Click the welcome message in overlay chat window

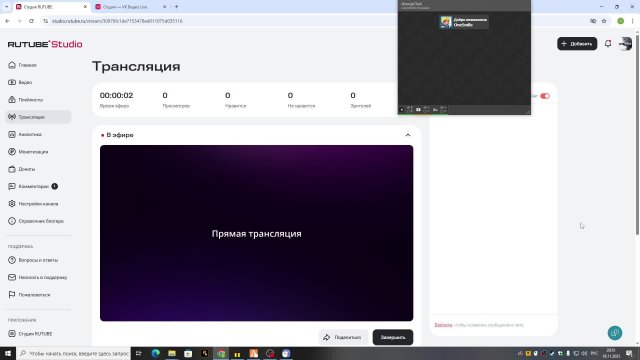point(464,22)
